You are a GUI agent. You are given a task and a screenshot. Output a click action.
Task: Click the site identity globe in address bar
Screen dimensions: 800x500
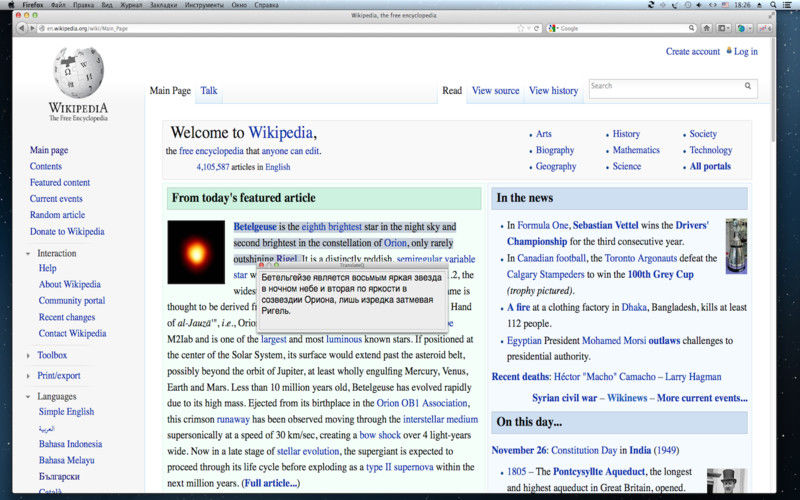click(x=42, y=29)
